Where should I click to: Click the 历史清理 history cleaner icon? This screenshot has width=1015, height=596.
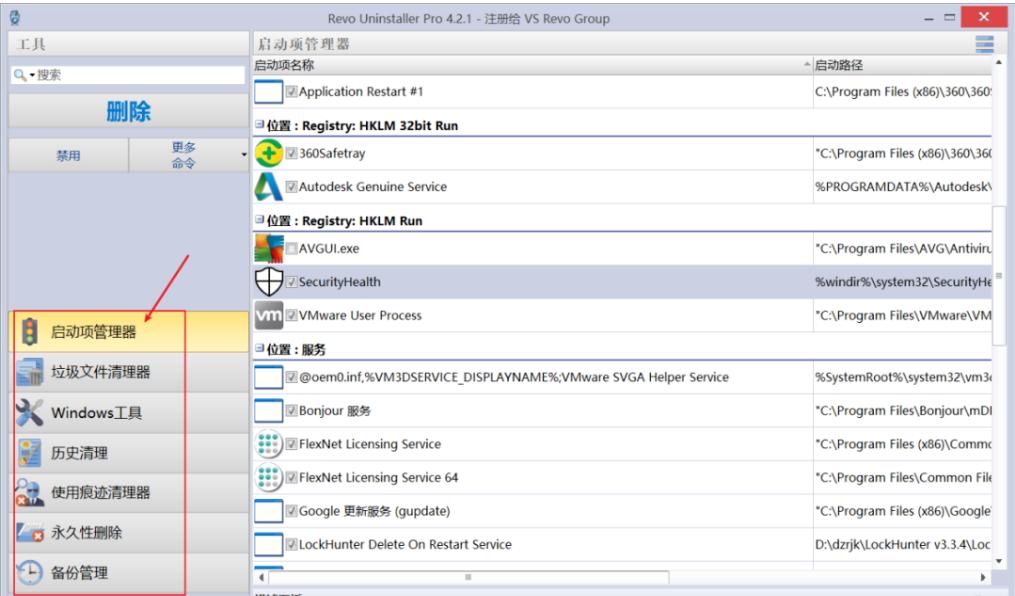point(28,453)
